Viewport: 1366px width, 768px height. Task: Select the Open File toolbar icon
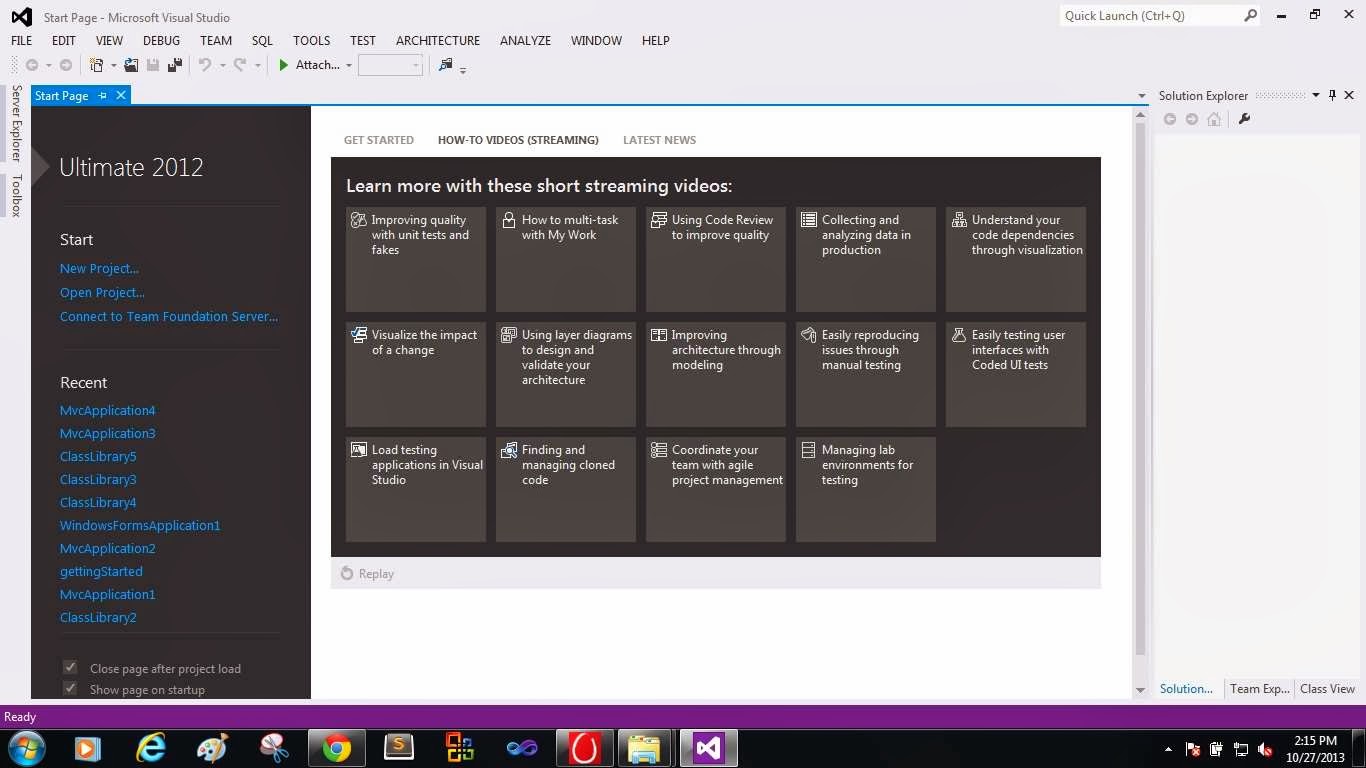pyautogui.click(x=131, y=65)
